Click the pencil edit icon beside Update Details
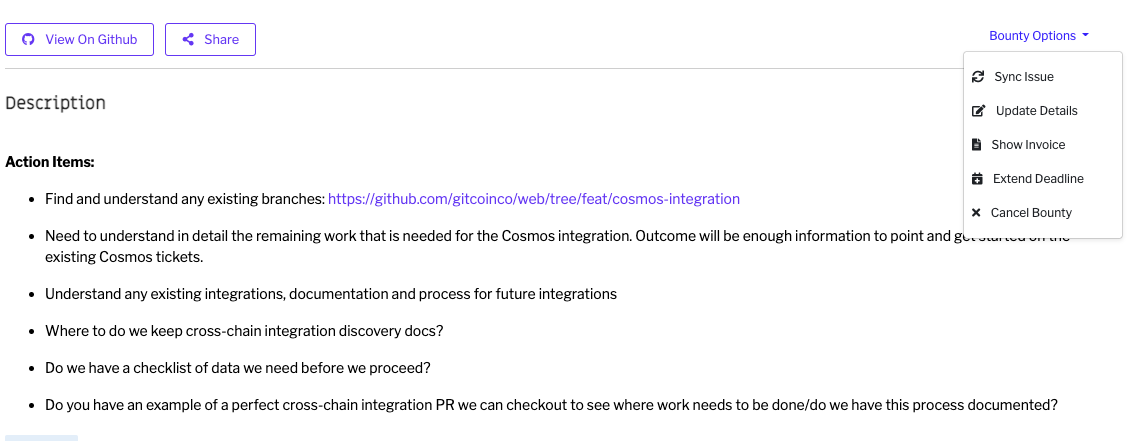Viewport: 1141px width, 441px height. click(x=979, y=111)
